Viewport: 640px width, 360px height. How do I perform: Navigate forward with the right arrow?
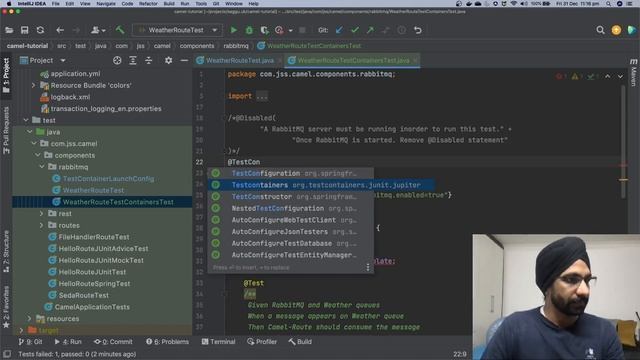pos(76,30)
